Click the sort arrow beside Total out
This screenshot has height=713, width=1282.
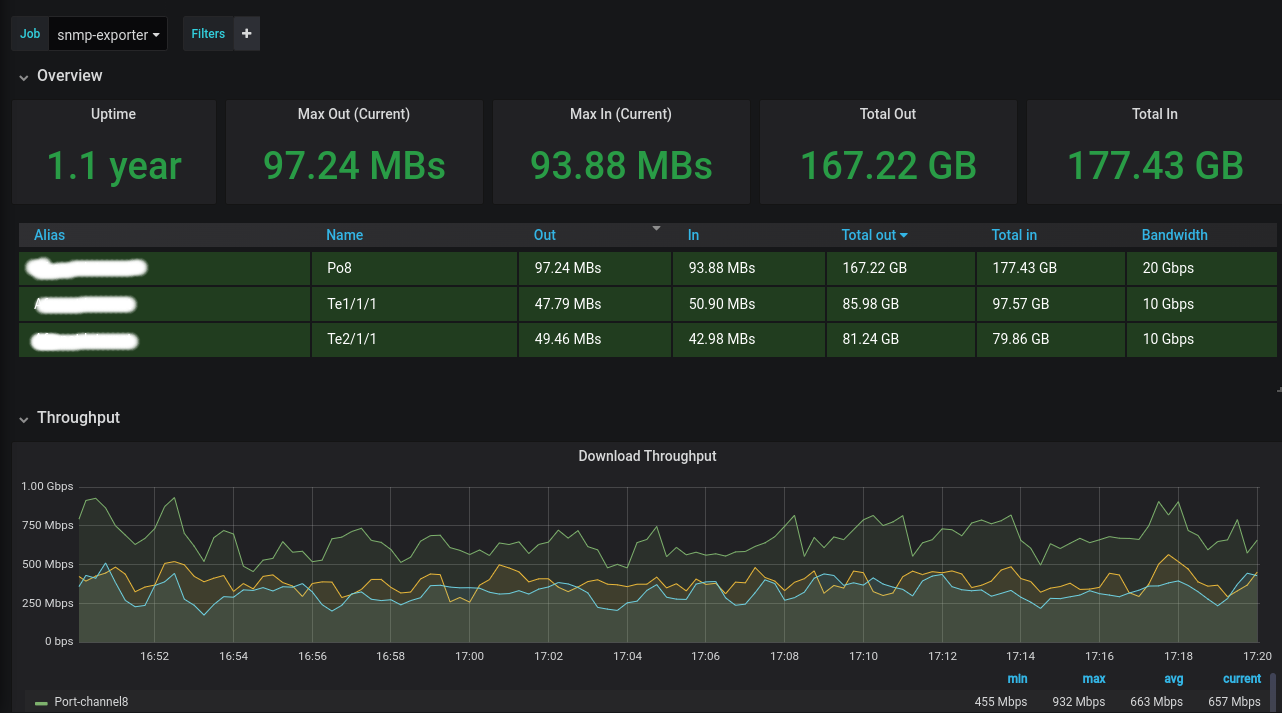click(904, 236)
